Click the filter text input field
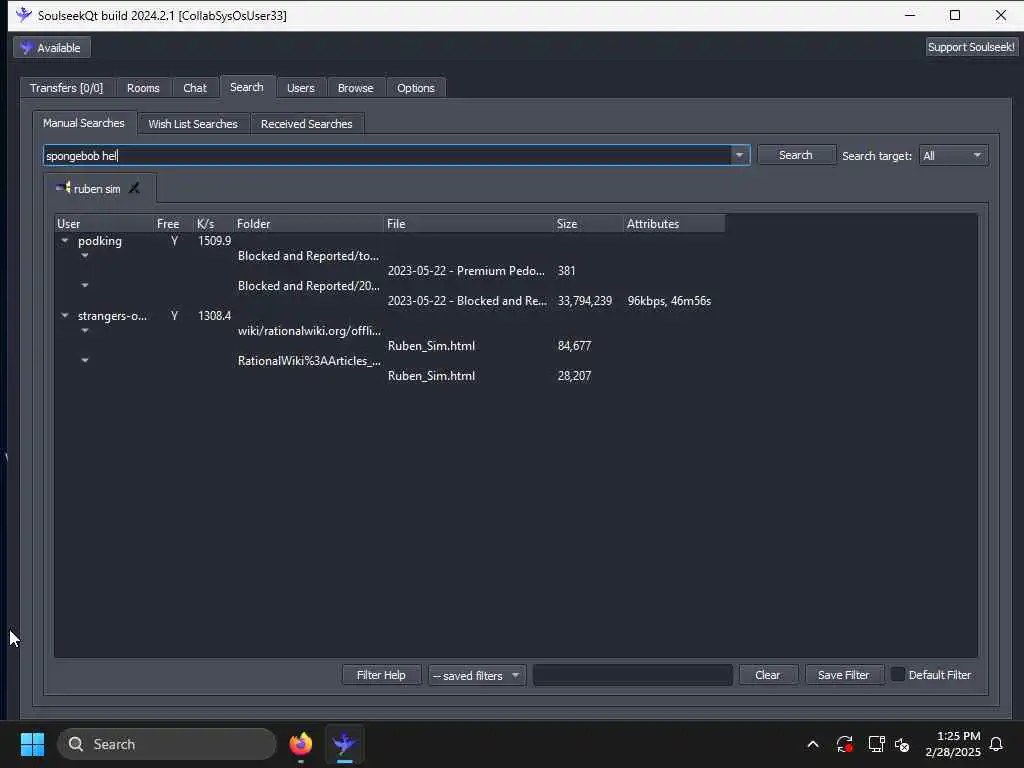 [632, 675]
